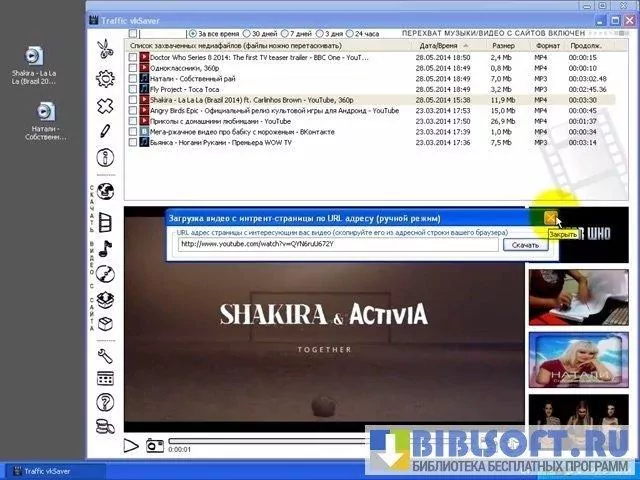Screen dimensions: 640x480
Task: Click the question mark help icon
Action: coord(105,402)
